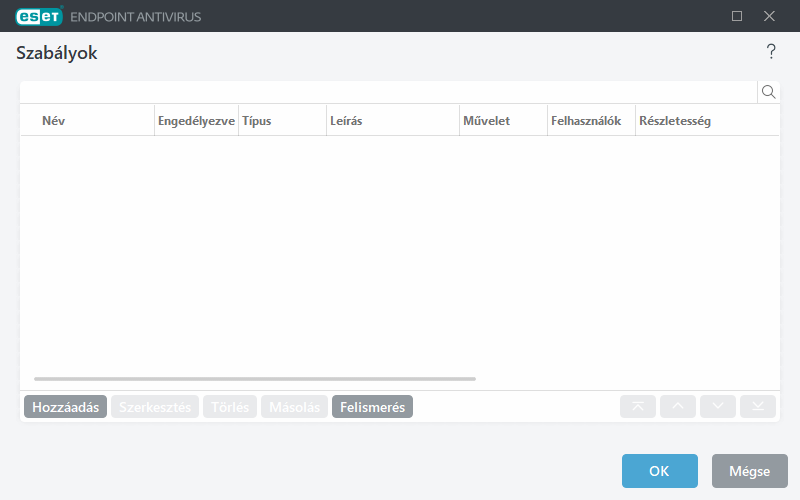Sort by the Felhasználók column header

[x=591, y=121]
